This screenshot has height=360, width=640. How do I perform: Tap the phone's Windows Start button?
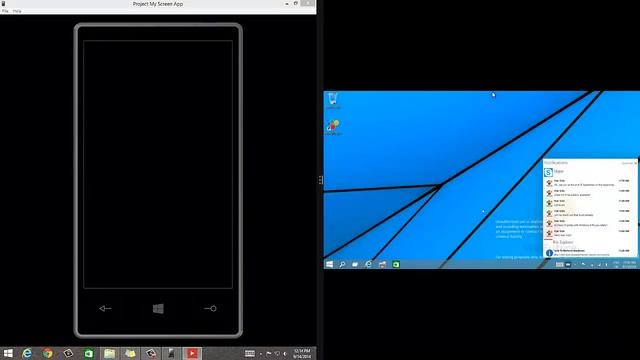pos(158,309)
